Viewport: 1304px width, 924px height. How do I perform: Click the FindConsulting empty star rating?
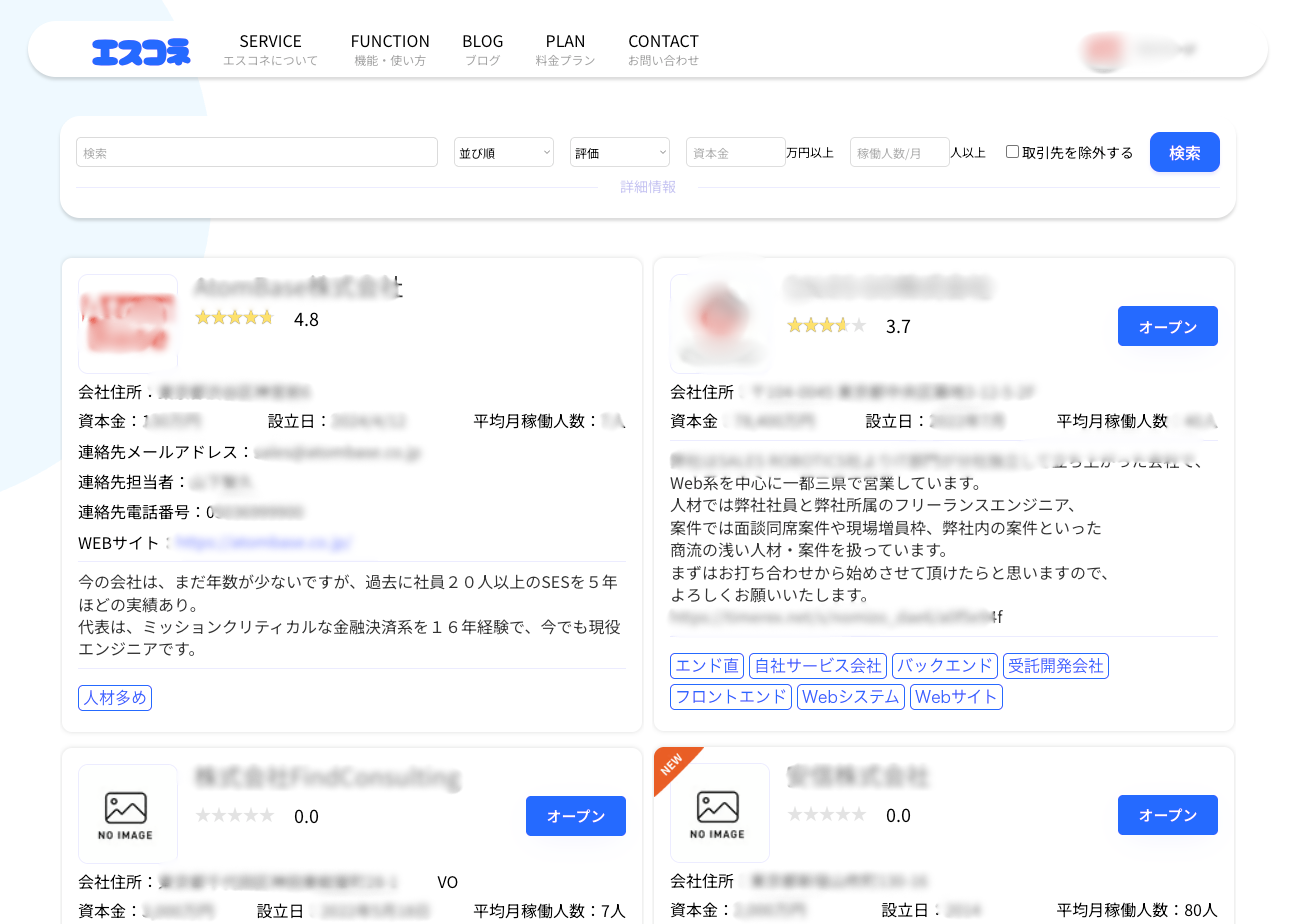pyautogui.click(x=234, y=815)
